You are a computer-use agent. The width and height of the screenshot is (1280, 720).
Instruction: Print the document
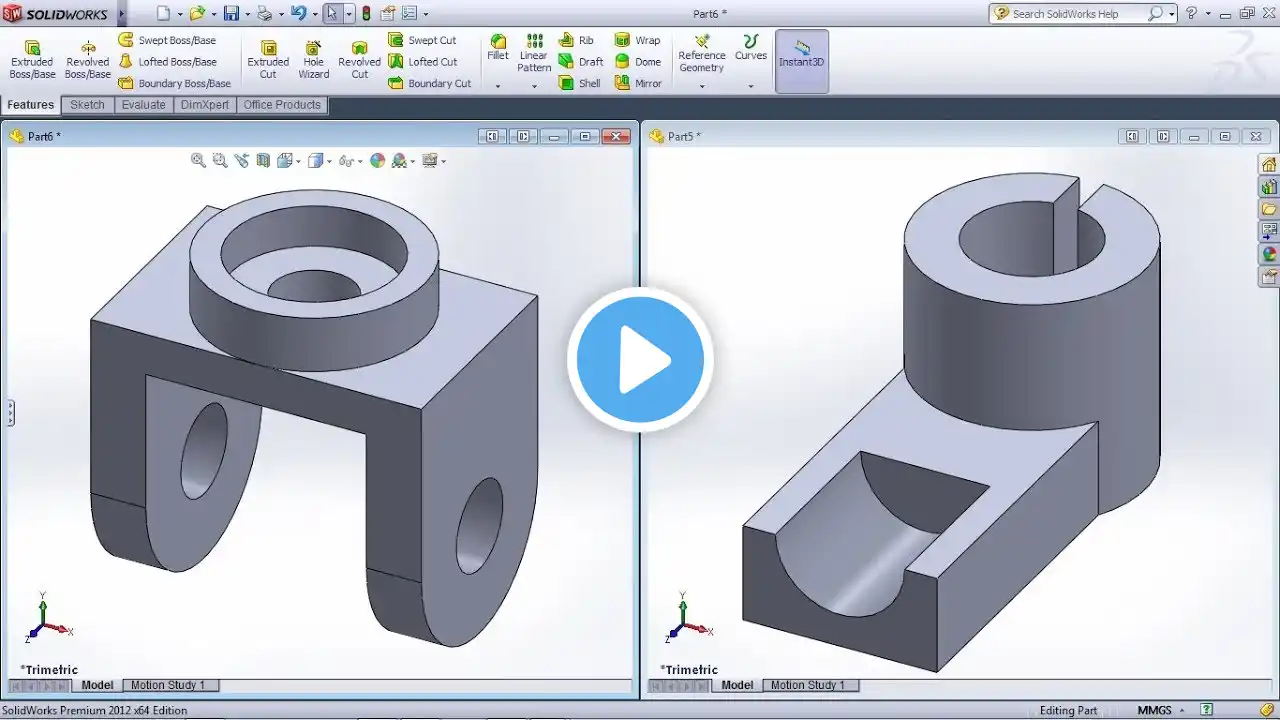[264, 13]
